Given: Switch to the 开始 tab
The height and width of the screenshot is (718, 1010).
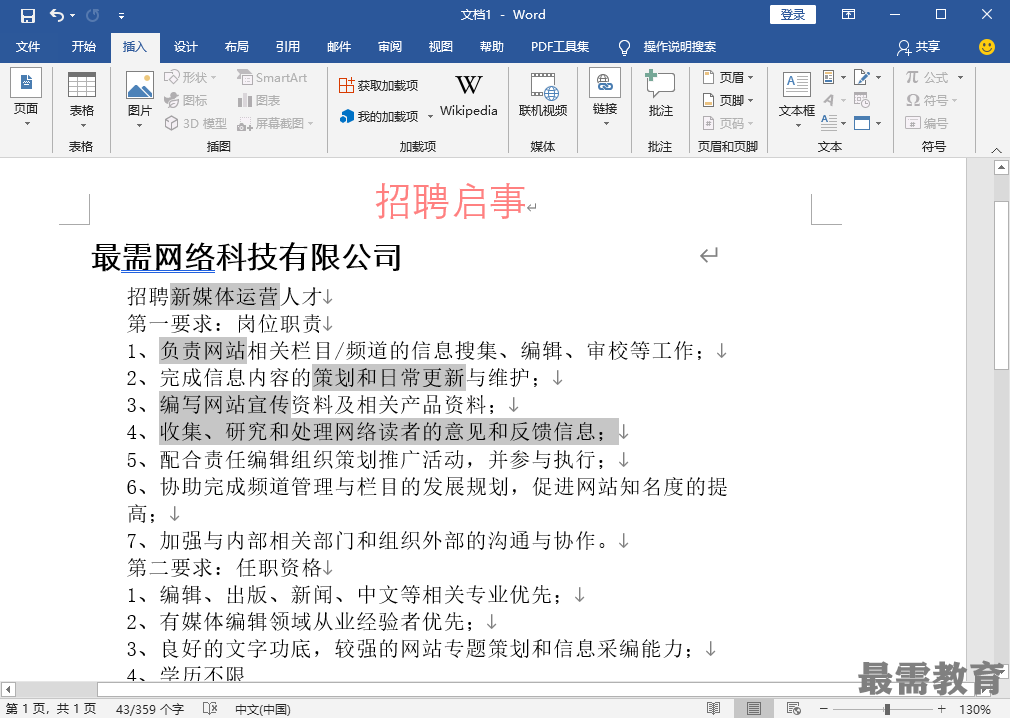Looking at the screenshot, I should click(84, 46).
